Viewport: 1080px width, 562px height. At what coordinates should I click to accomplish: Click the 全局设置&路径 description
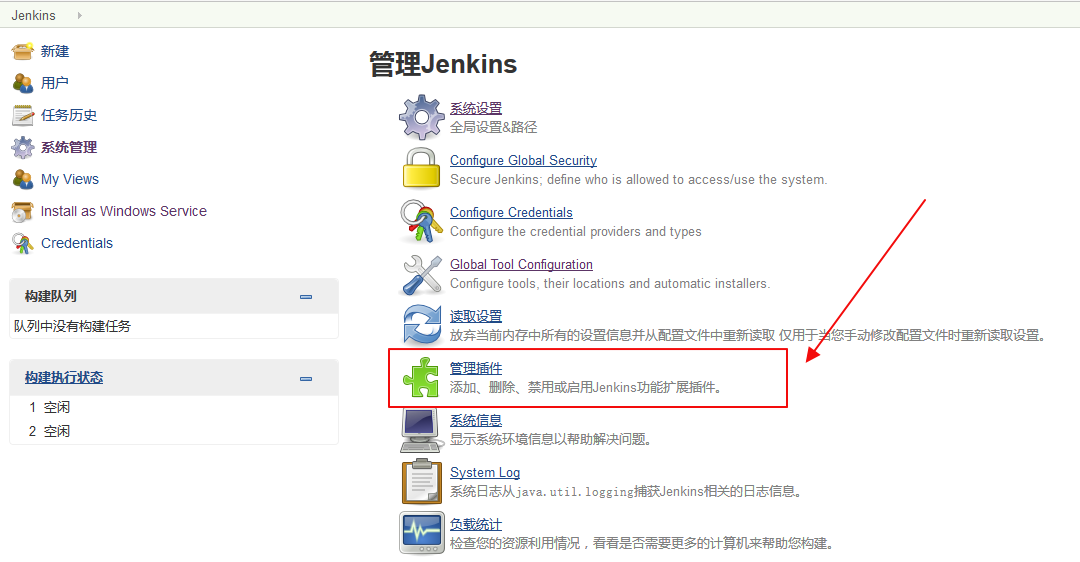tap(493, 127)
